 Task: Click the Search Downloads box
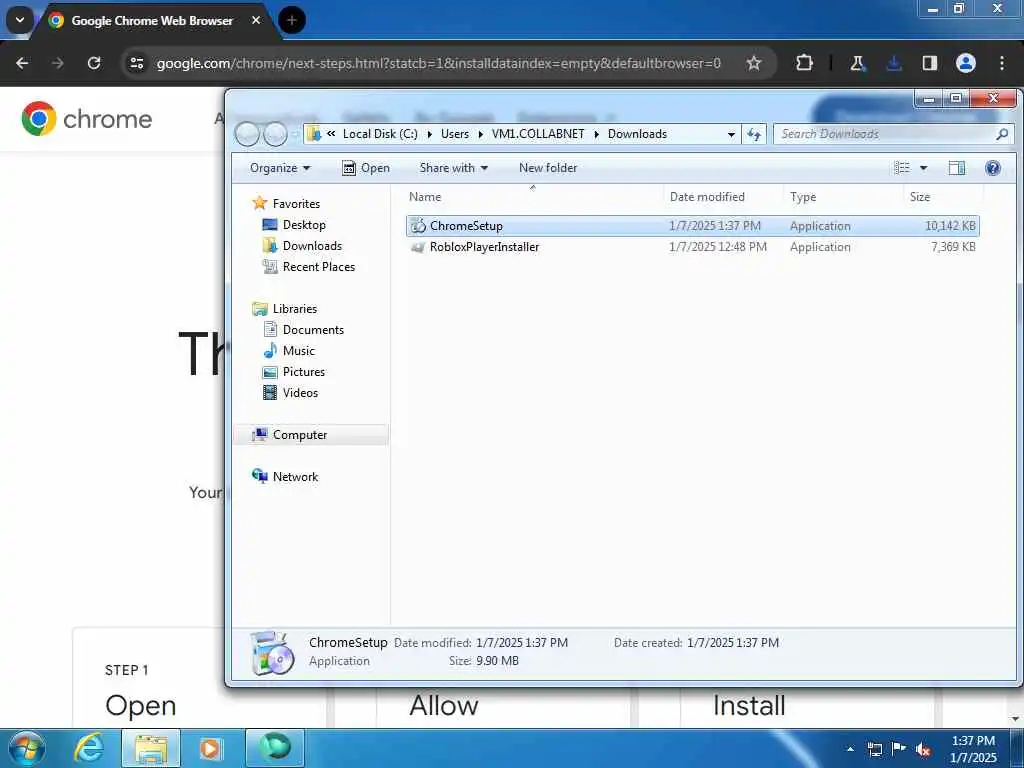coord(885,134)
